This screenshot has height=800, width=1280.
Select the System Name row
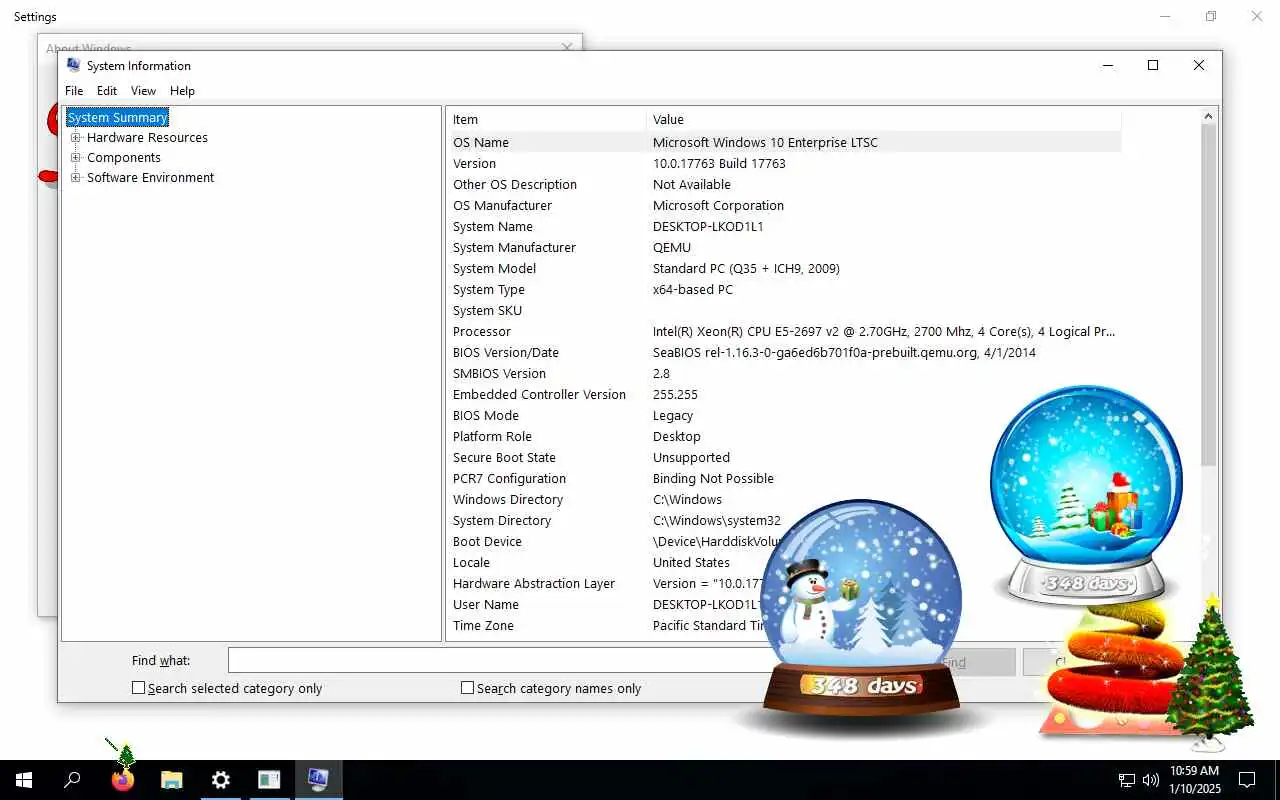click(784, 227)
